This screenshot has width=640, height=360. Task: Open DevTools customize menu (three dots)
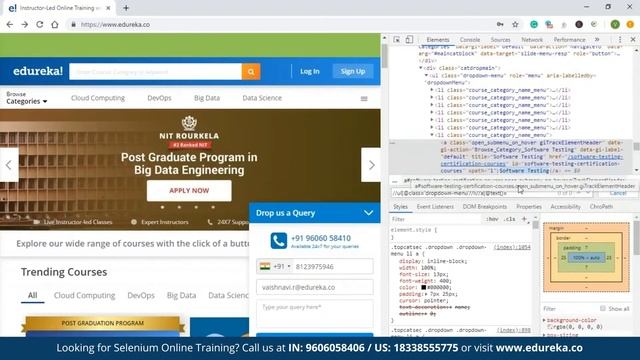[x=620, y=40]
